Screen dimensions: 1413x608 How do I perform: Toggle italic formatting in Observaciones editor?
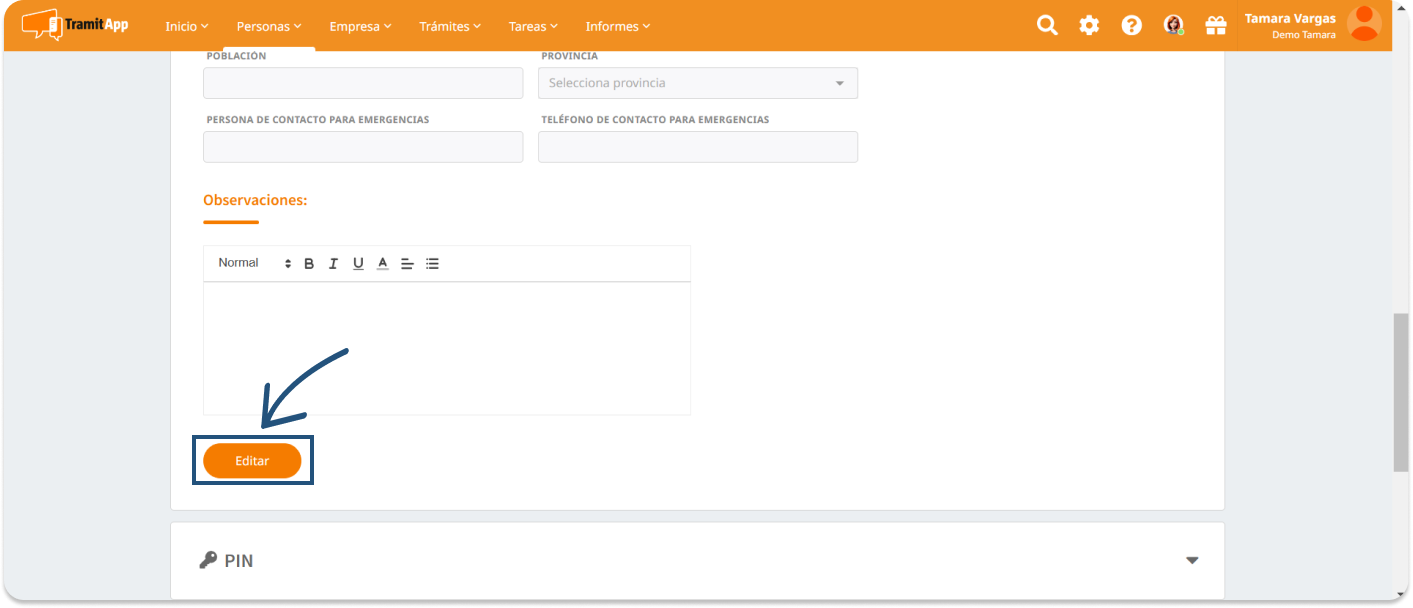pyautogui.click(x=333, y=264)
